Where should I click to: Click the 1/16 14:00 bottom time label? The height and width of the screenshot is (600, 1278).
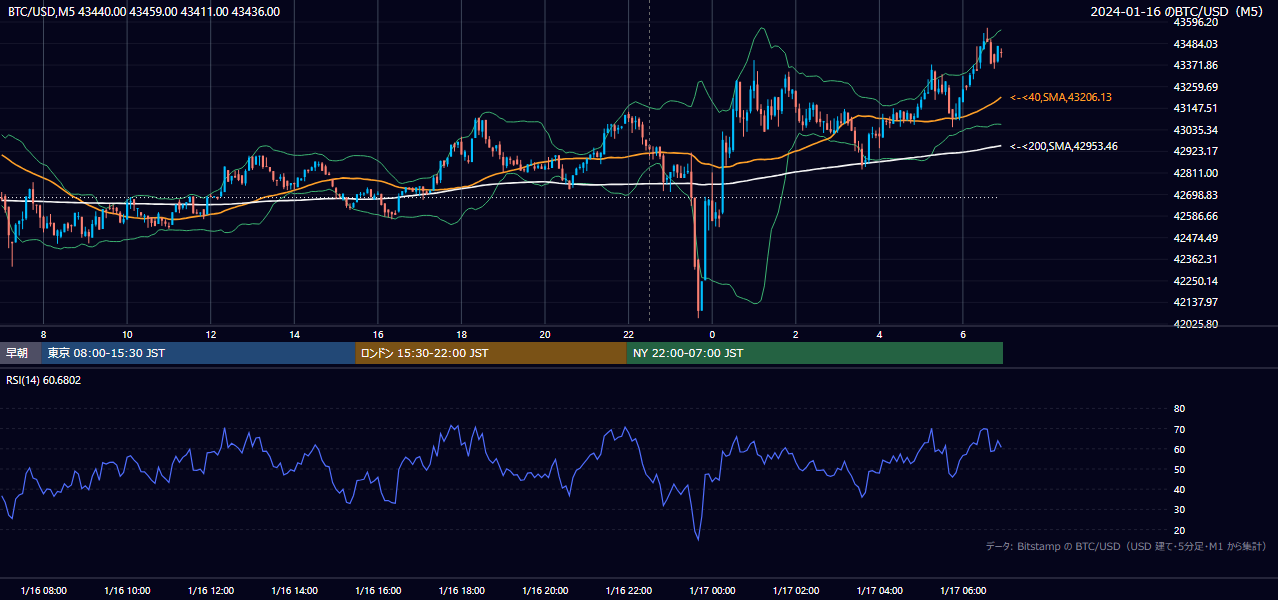click(x=295, y=591)
